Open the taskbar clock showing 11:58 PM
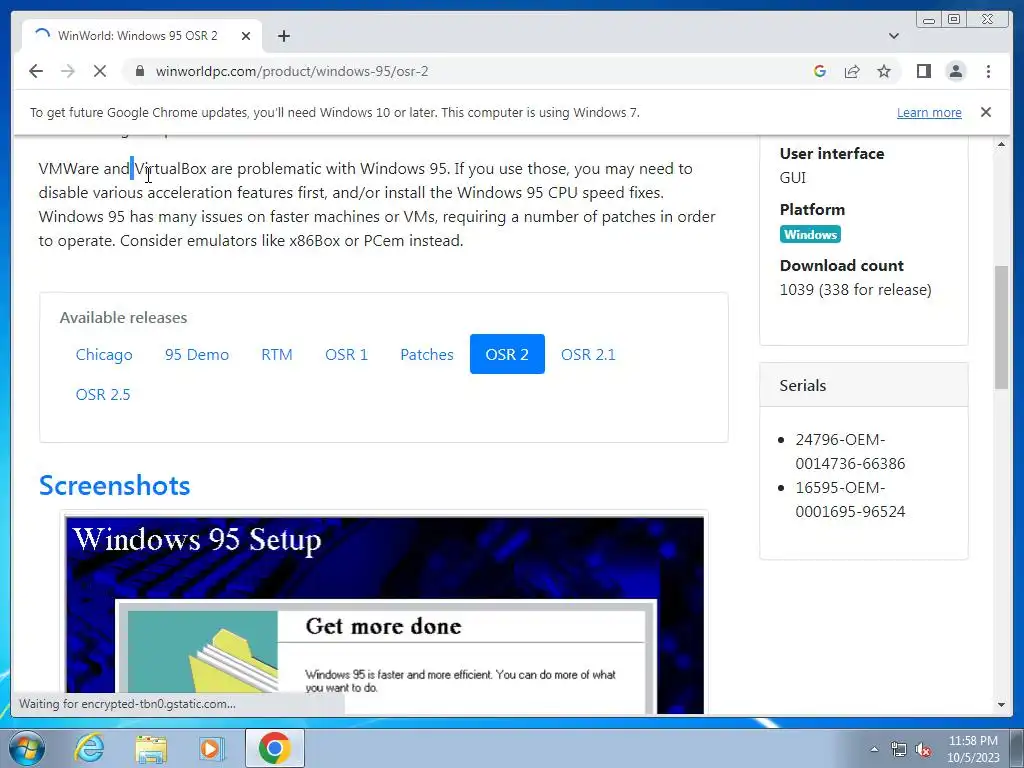Screen dimensions: 1024x768 click(973, 748)
